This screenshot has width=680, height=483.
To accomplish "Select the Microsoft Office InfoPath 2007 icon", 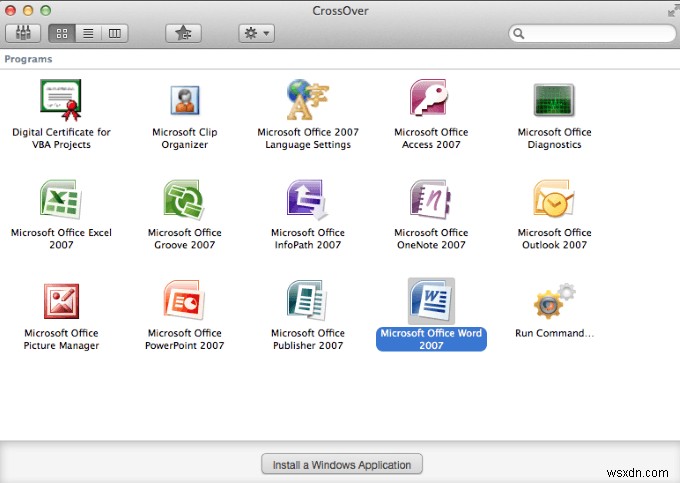I will (x=307, y=200).
